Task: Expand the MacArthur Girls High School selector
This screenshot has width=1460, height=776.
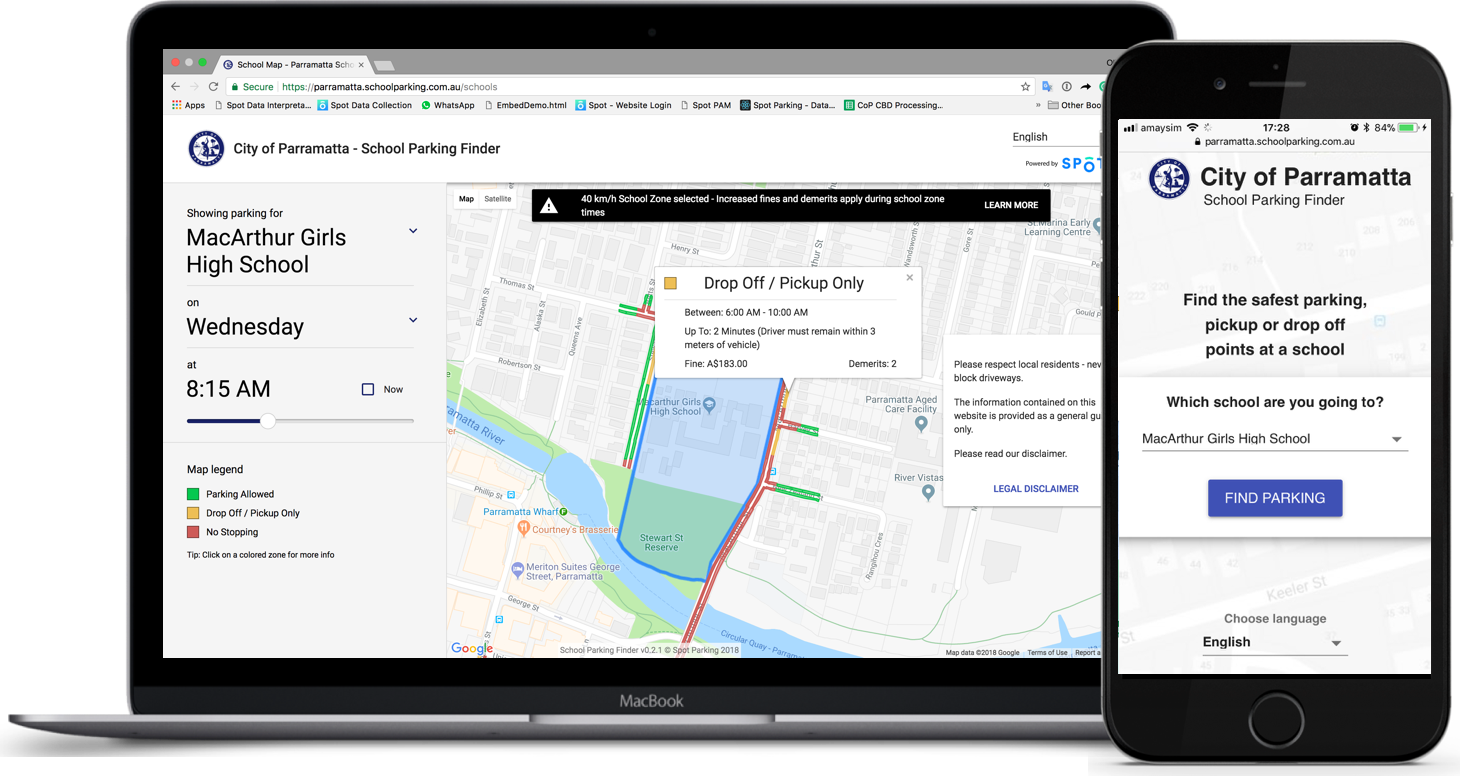Action: pyautogui.click(x=413, y=231)
